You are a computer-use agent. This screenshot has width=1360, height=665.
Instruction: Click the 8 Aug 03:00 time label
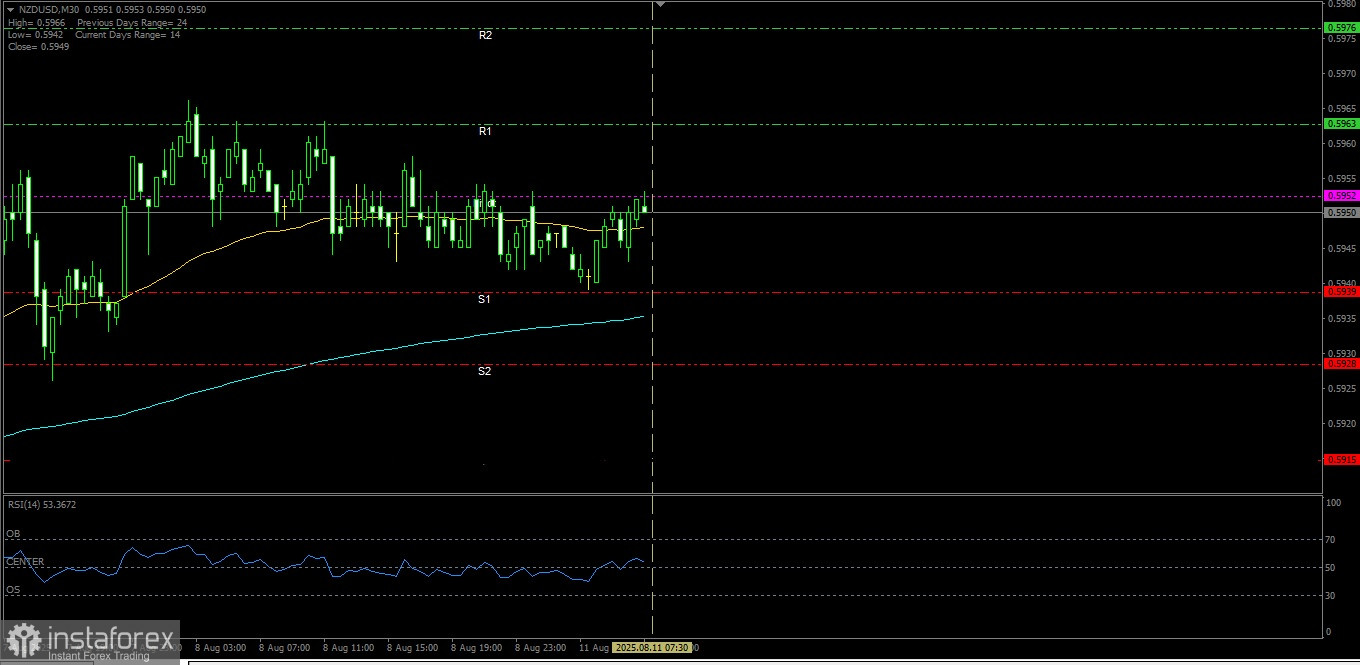point(220,648)
